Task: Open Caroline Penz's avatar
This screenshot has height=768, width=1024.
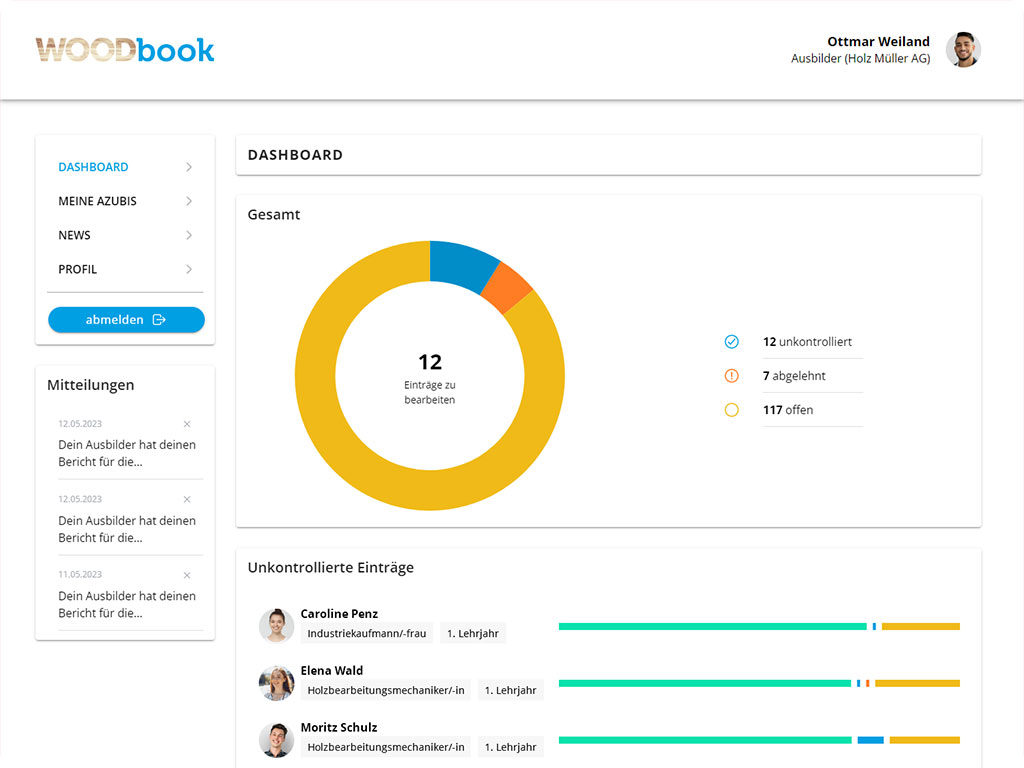Action: 276,625
